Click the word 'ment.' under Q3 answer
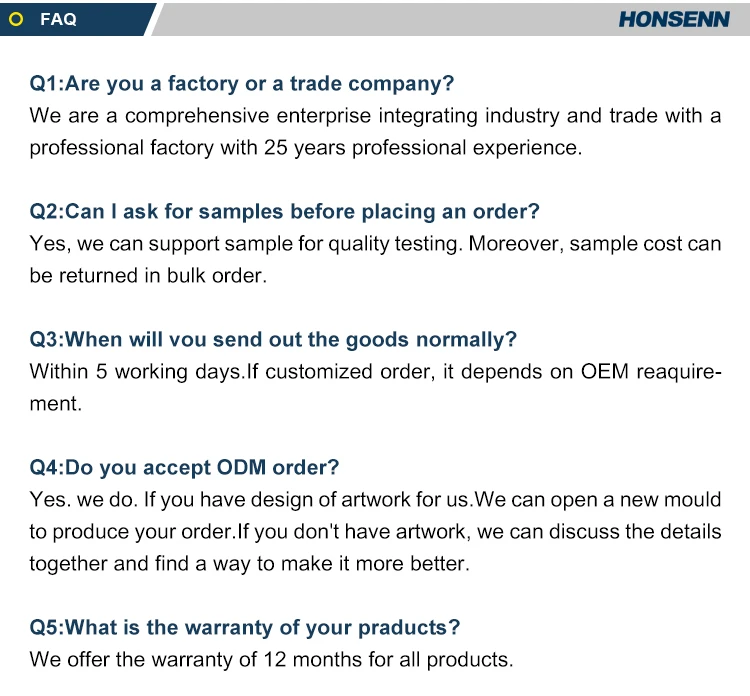 pyautogui.click(x=56, y=404)
